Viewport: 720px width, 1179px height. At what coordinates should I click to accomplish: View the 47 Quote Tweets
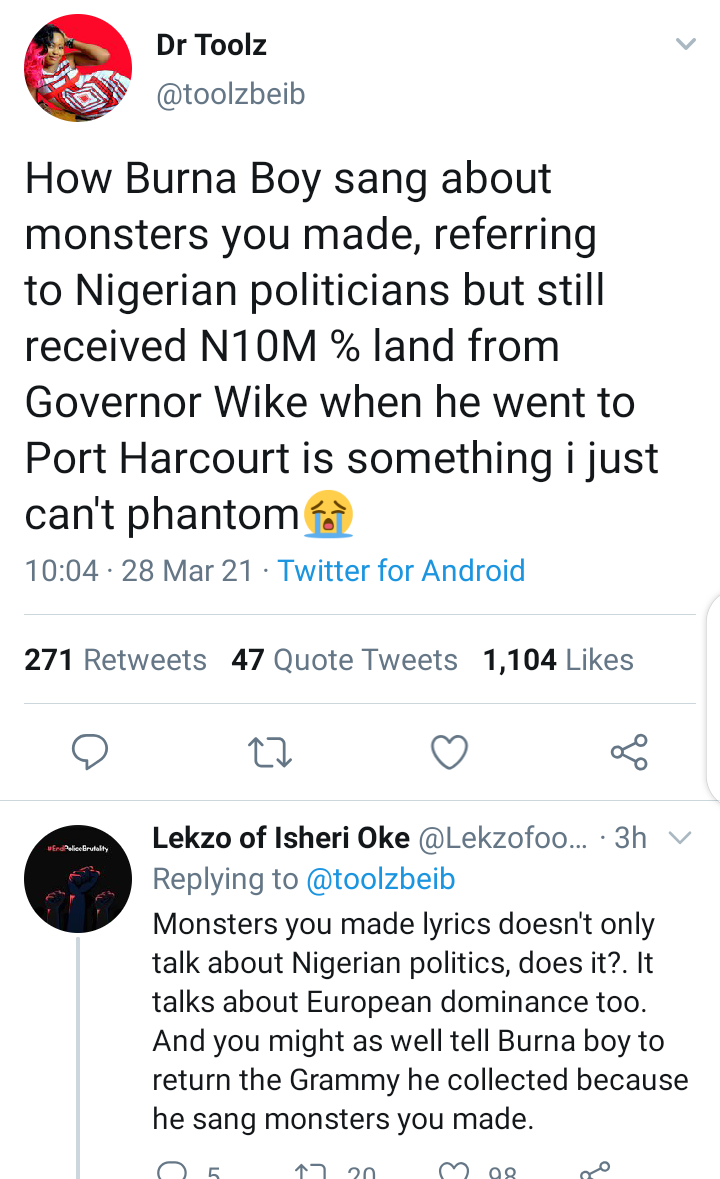pyautogui.click(x=344, y=660)
